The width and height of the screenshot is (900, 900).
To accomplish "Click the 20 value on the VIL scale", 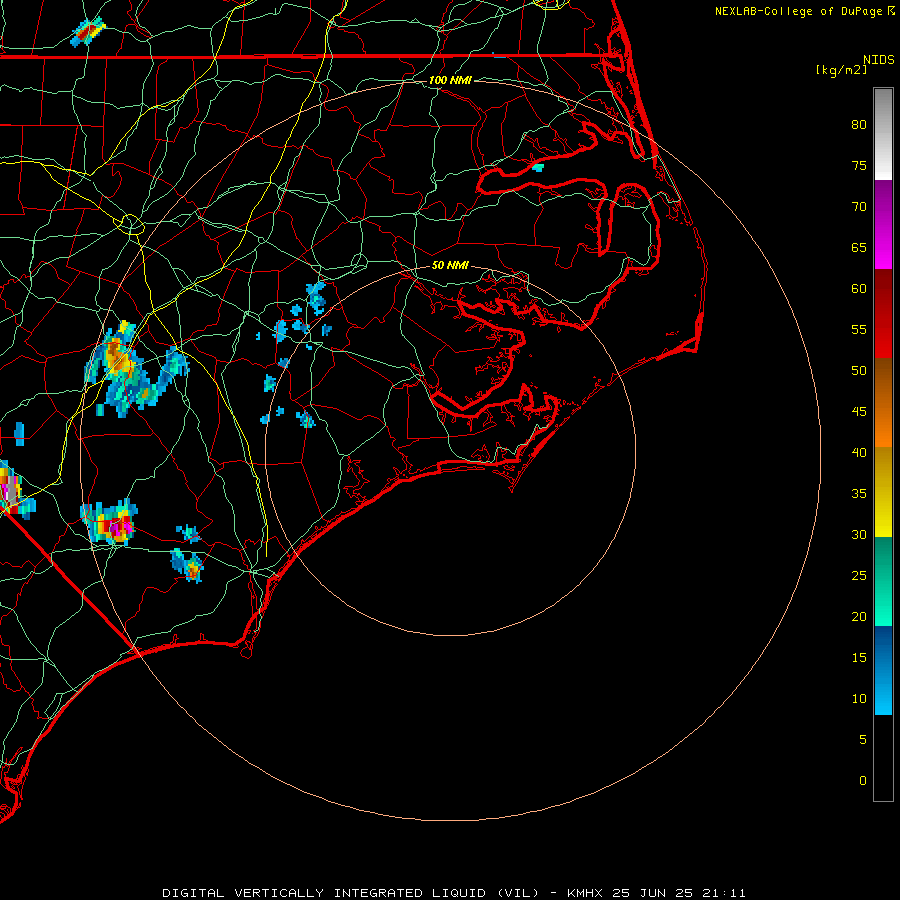I will coord(859,617).
